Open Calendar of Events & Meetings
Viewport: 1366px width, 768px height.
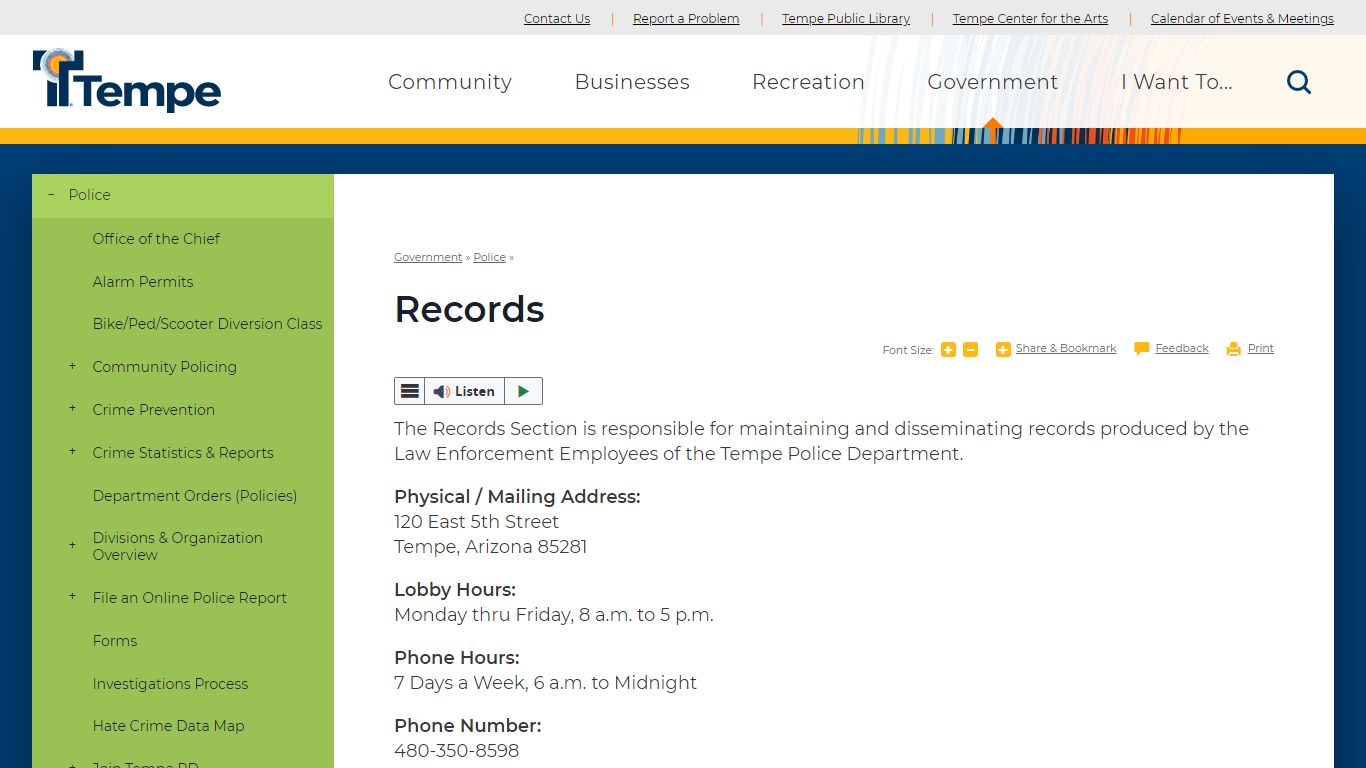[1242, 18]
